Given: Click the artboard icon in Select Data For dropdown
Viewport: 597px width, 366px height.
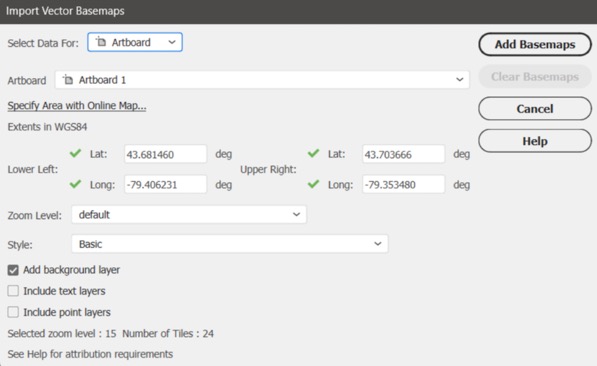Looking at the screenshot, I should [x=101, y=42].
